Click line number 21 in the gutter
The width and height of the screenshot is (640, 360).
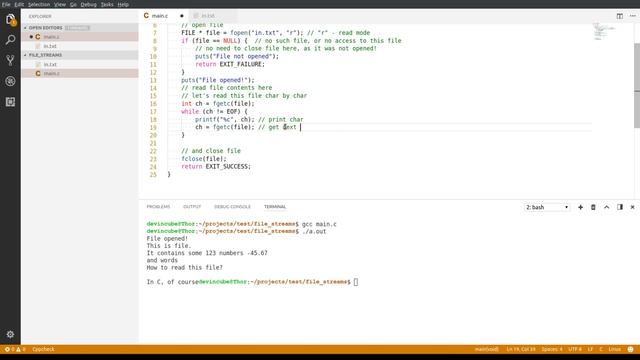tap(153, 143)
